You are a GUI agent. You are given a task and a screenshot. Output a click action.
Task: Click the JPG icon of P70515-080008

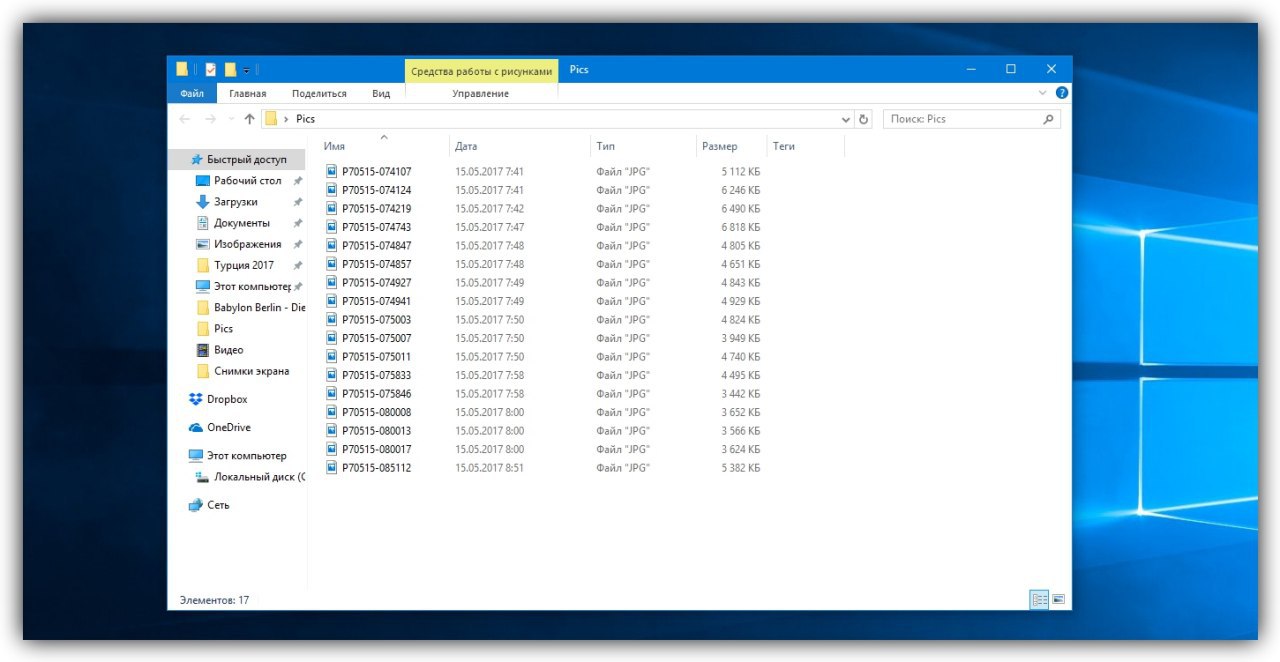click(332, 412)
